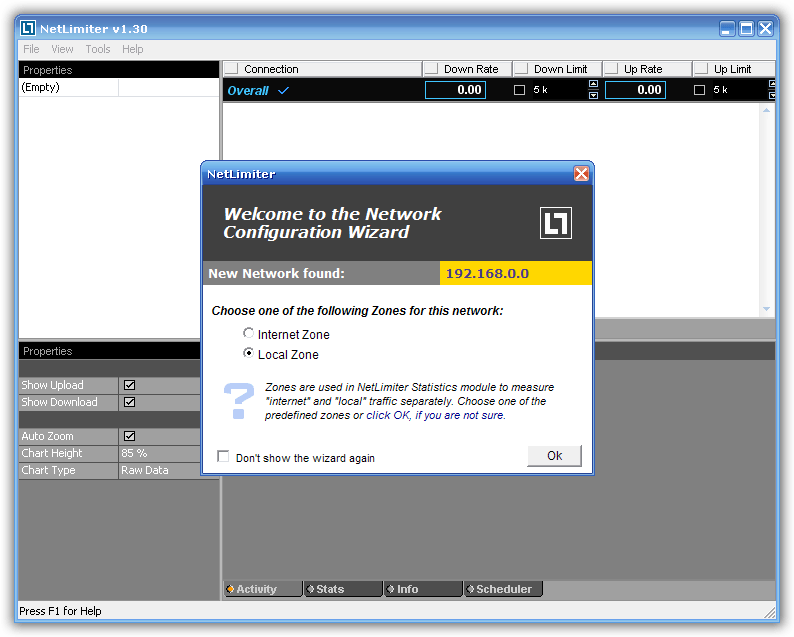
Task: Open the Help menu
Action: [x=133, y=49]
